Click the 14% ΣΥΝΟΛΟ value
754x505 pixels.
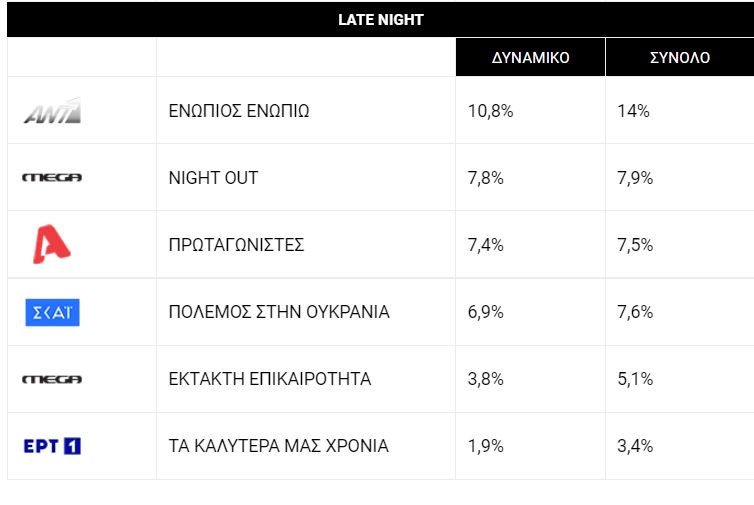point(633,111)
